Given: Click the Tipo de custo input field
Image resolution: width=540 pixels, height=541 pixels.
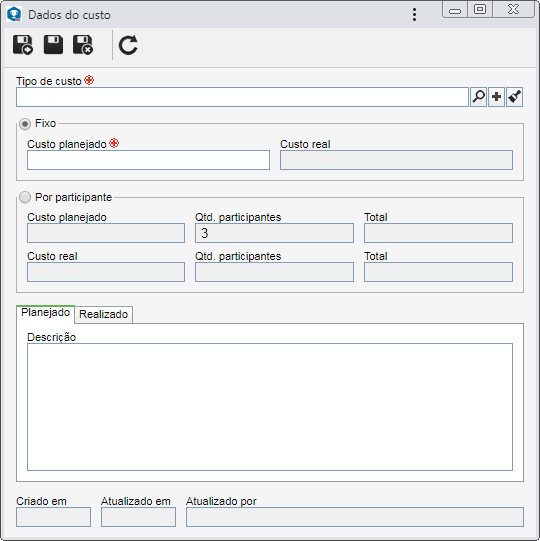Looking at the screenshot, I should click(242, 97).
